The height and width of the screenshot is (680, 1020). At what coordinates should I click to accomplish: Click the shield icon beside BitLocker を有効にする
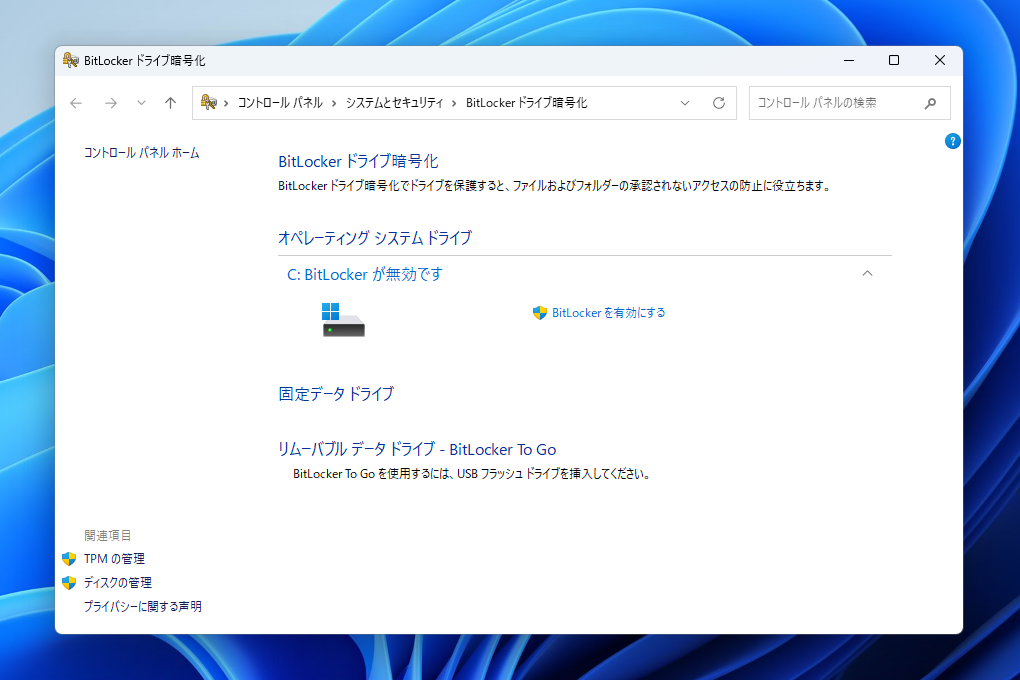coord(540,312)
